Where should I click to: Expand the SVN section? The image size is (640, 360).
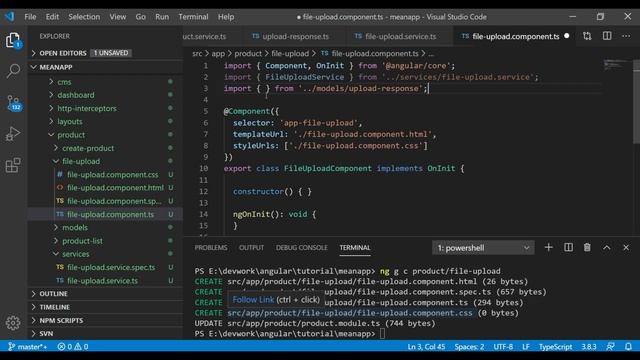46,333
